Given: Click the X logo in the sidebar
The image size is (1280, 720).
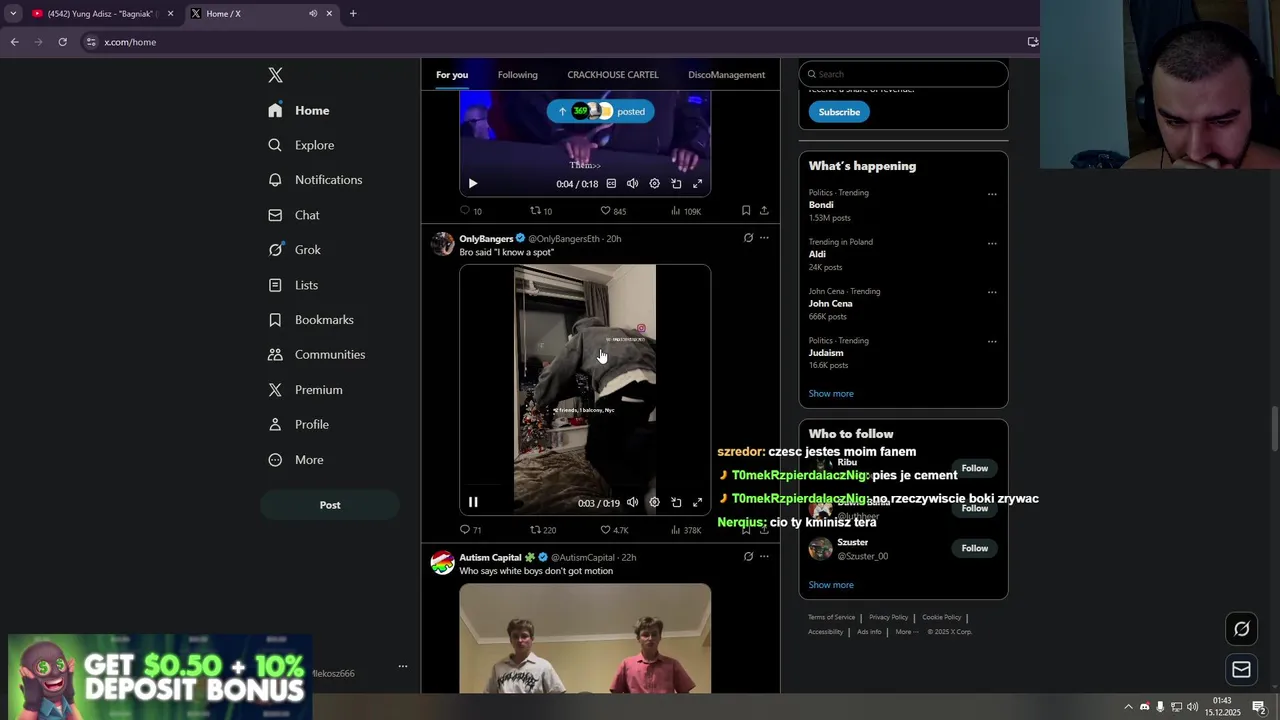Looking at the screenshot, I should click(275, 75).
